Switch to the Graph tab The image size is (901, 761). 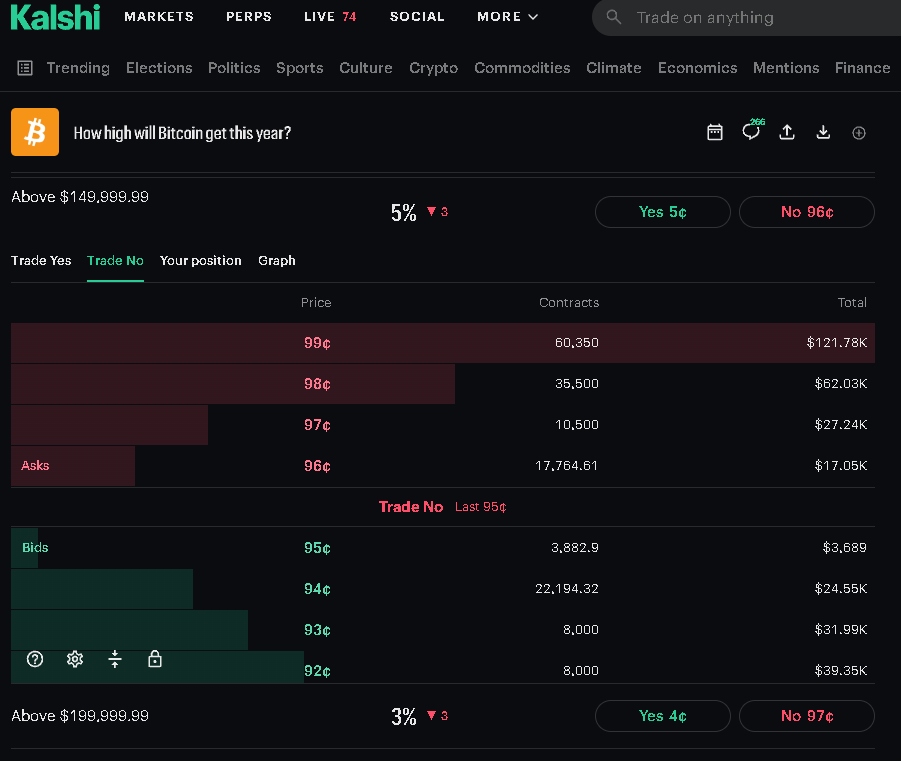276,260
